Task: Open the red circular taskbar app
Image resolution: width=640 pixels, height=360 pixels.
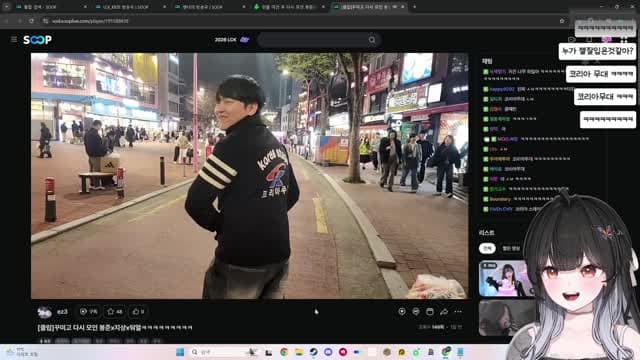Action: click(343, 352)
